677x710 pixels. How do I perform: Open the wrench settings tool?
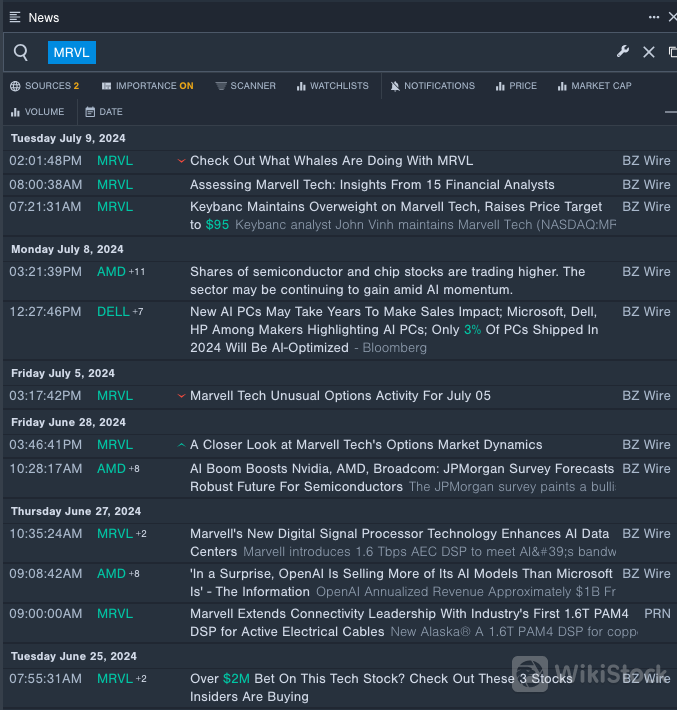(x=622, y=52)
